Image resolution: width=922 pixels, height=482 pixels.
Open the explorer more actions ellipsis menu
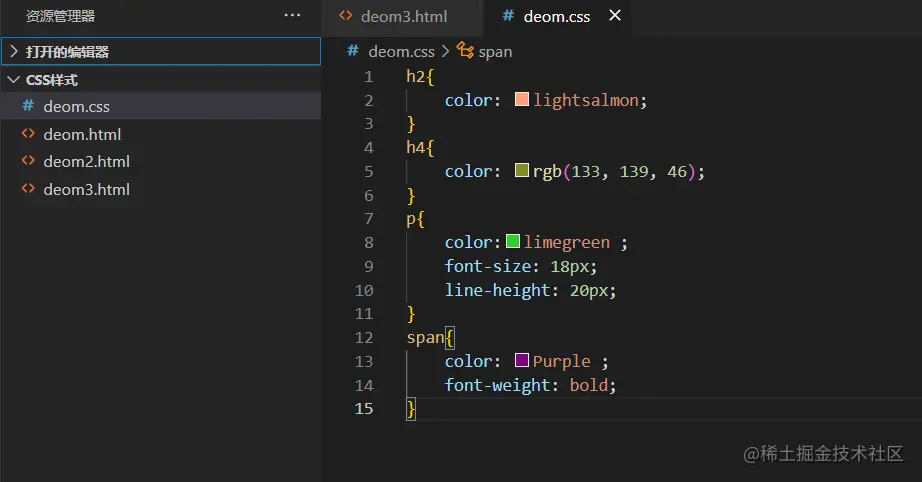(292, 16)
